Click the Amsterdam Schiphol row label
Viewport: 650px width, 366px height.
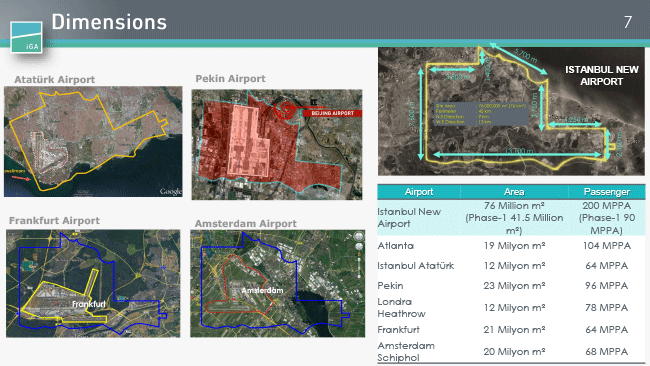click(406, 351)
